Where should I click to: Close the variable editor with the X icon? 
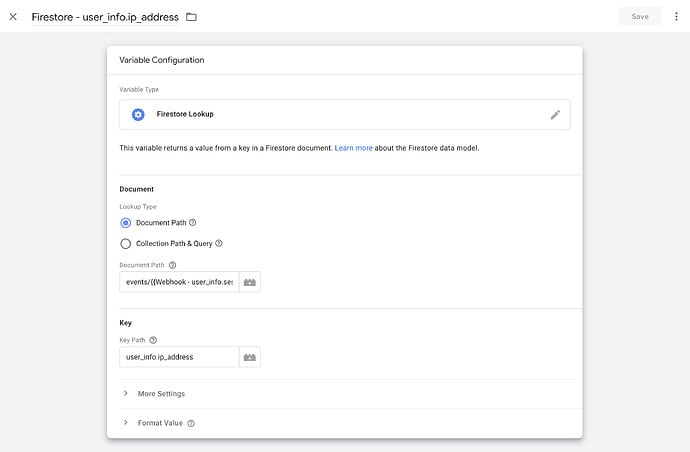click(x=13, y=17)
